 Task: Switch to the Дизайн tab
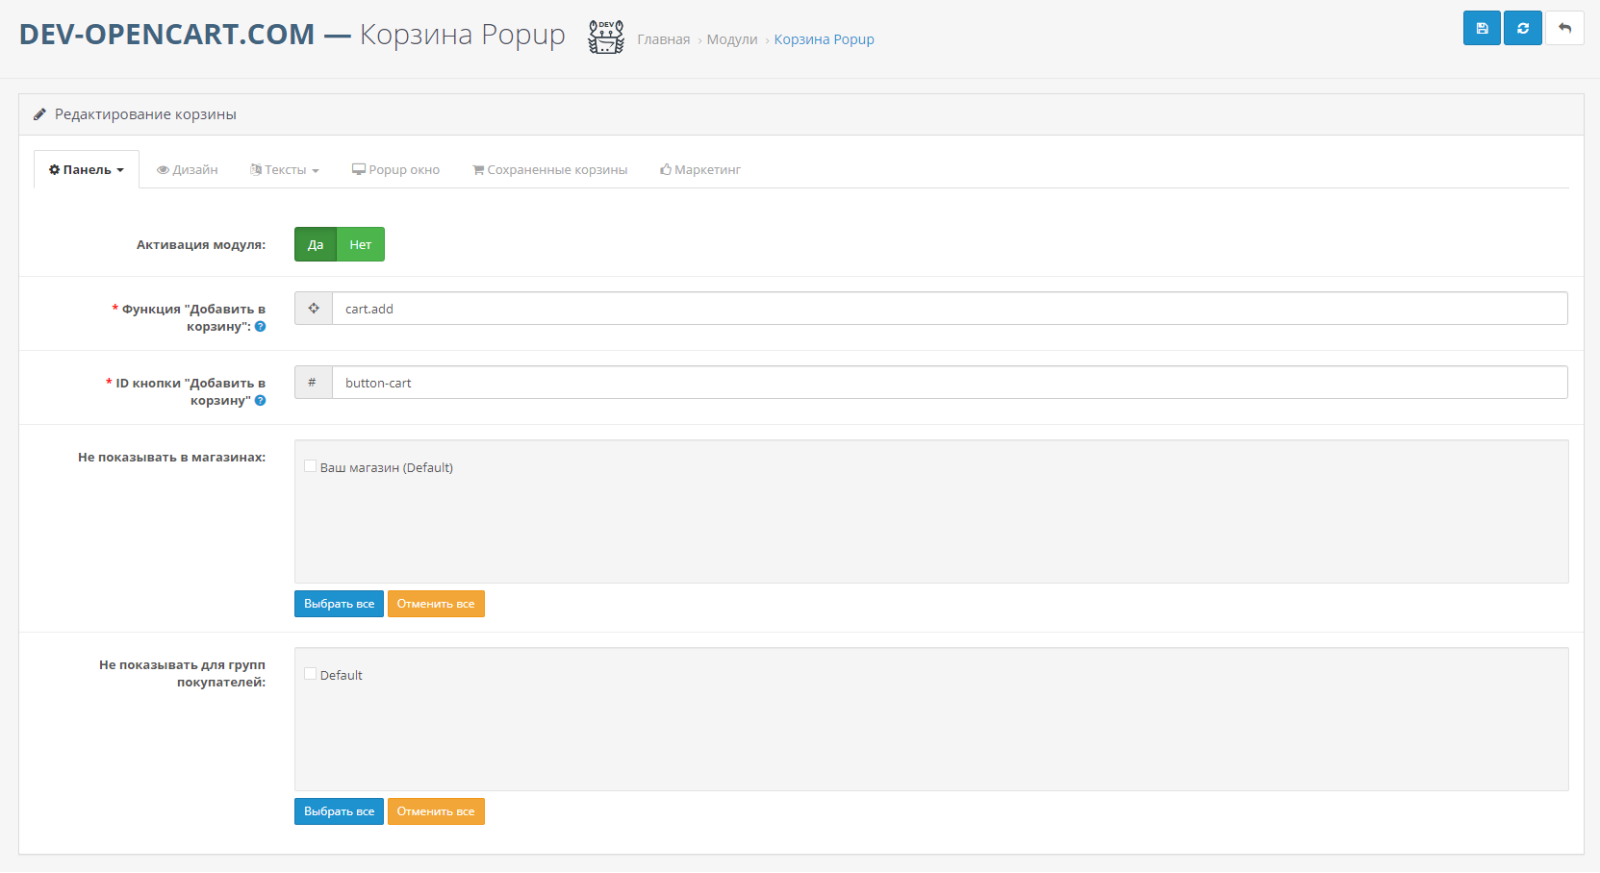coord(187,170)
